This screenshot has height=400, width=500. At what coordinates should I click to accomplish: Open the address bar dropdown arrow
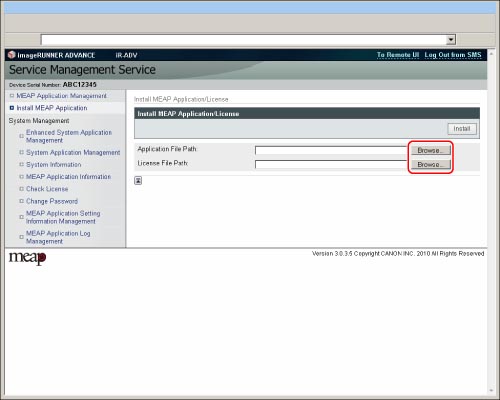coord(451,40)
